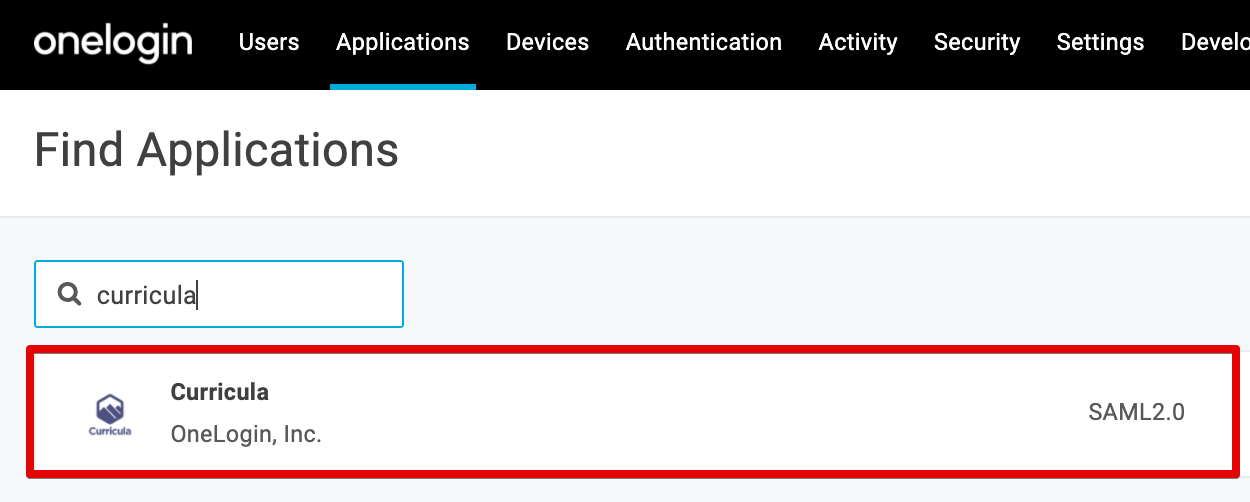Select the Curricula mountain logo icon
1250x502 pixels.
click(x=110, y=409)
